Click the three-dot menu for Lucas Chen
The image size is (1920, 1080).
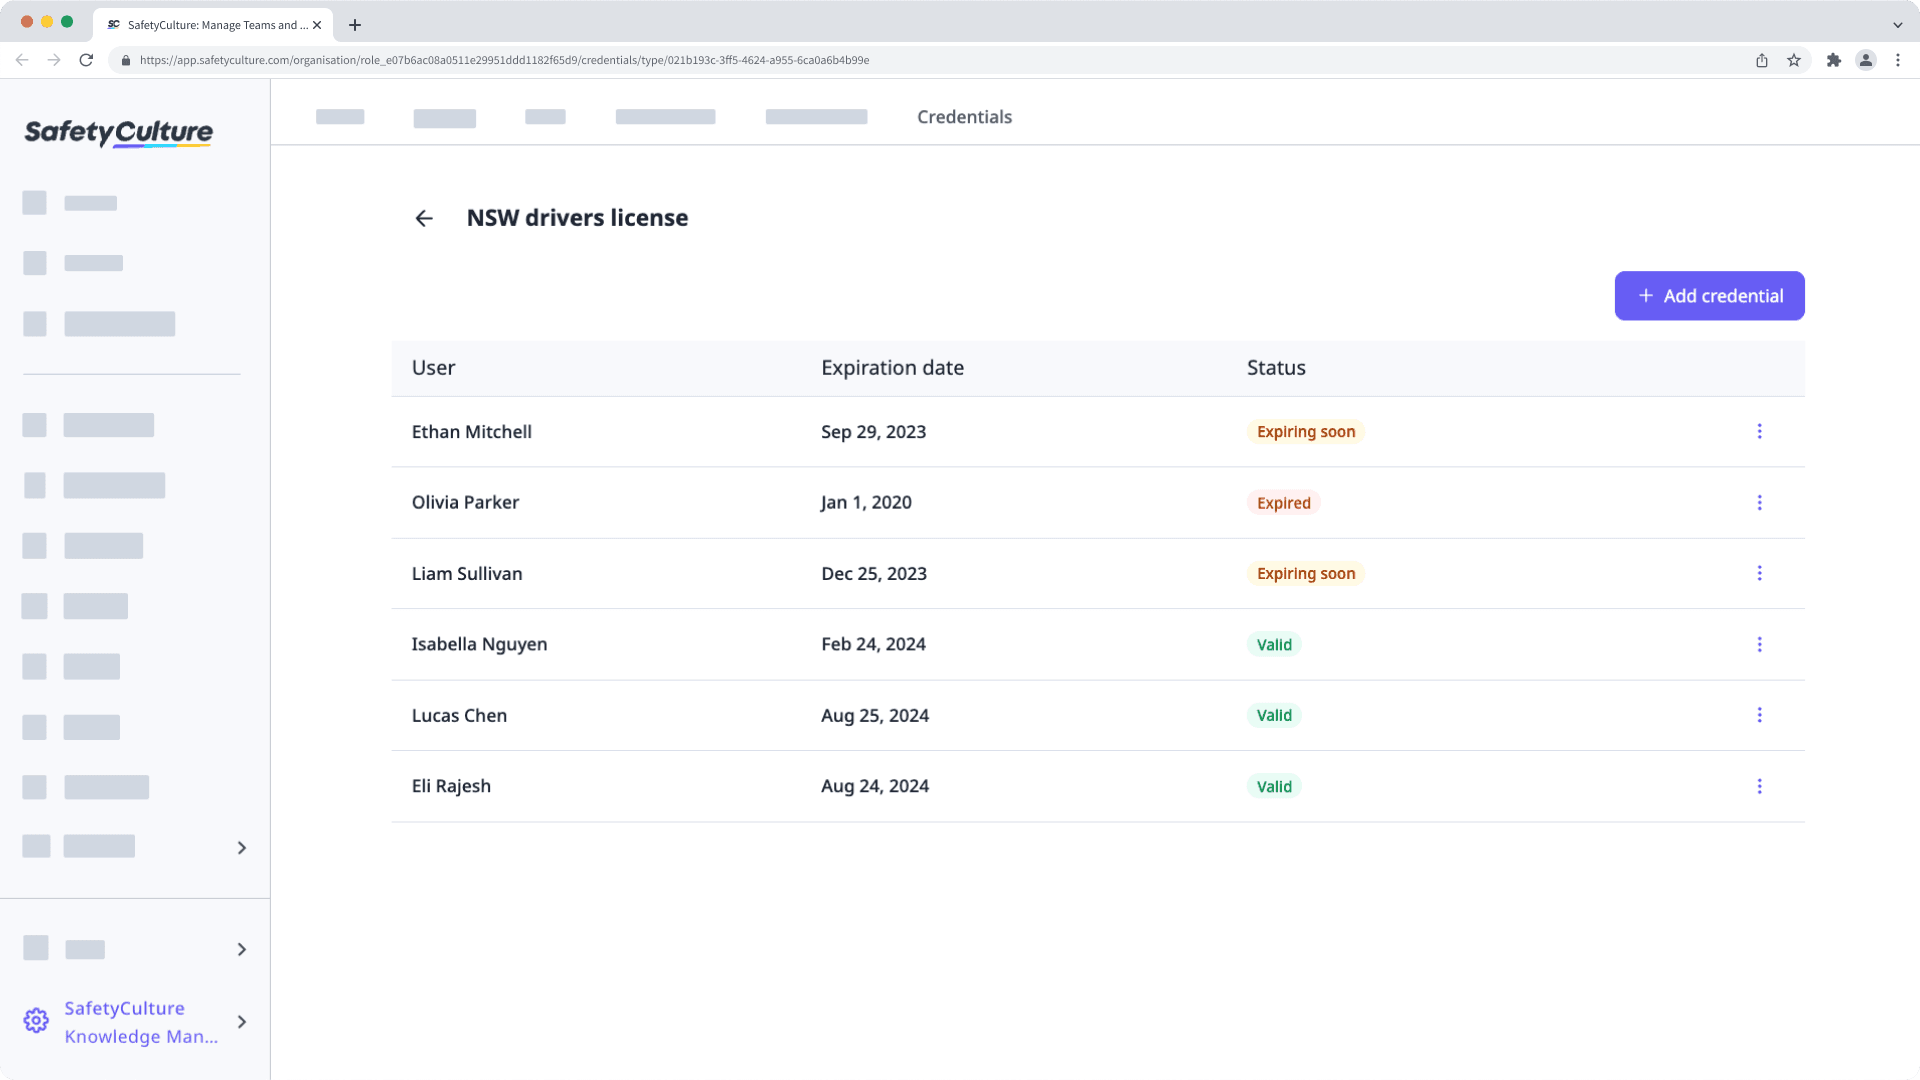(x=1760, y=715)
